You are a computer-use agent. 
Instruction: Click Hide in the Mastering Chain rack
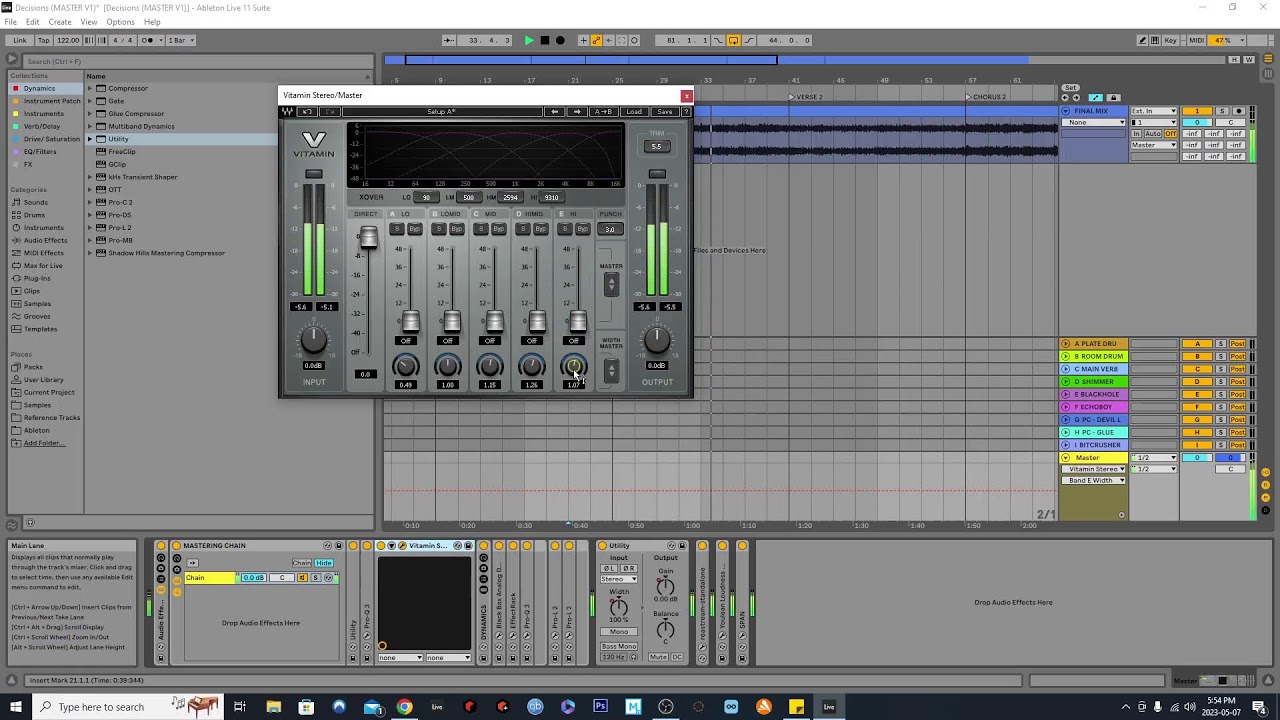click(324, 563)
